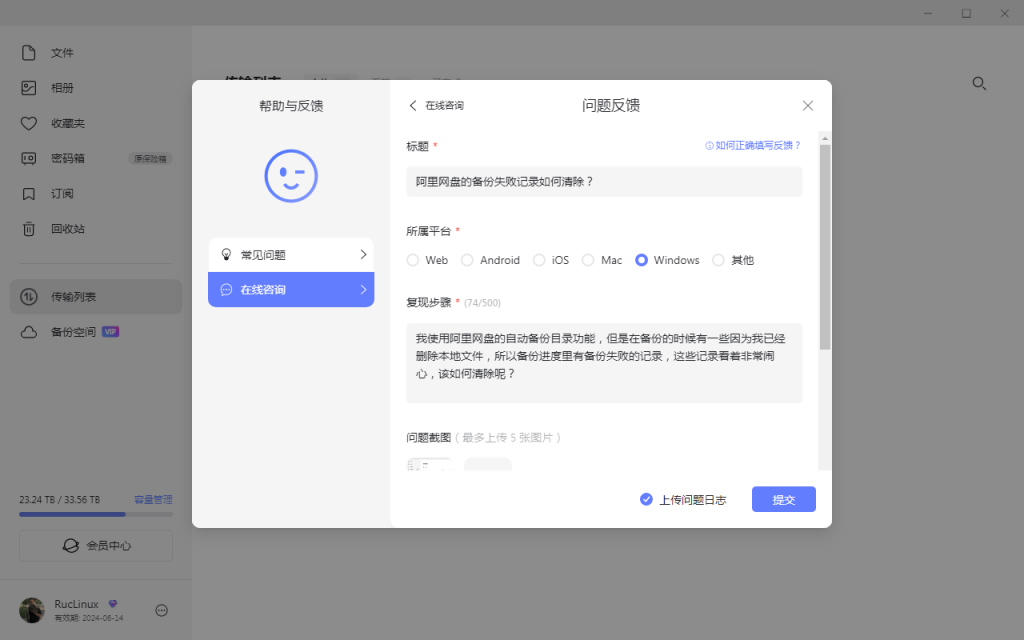Open the 如何正确填写反馈 help link

753,146
